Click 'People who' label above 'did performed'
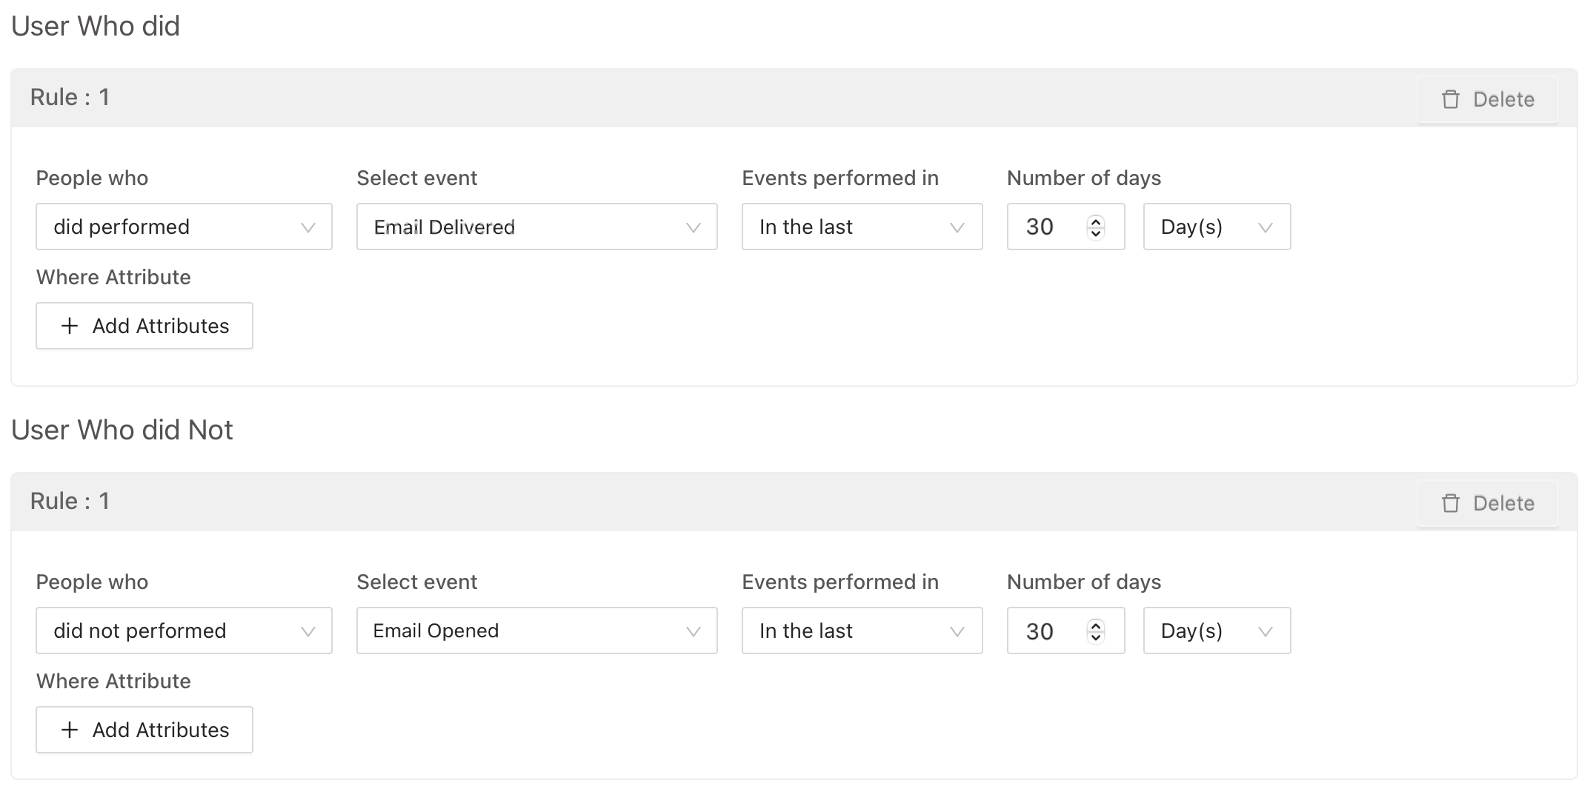 [x=92, y=178]
